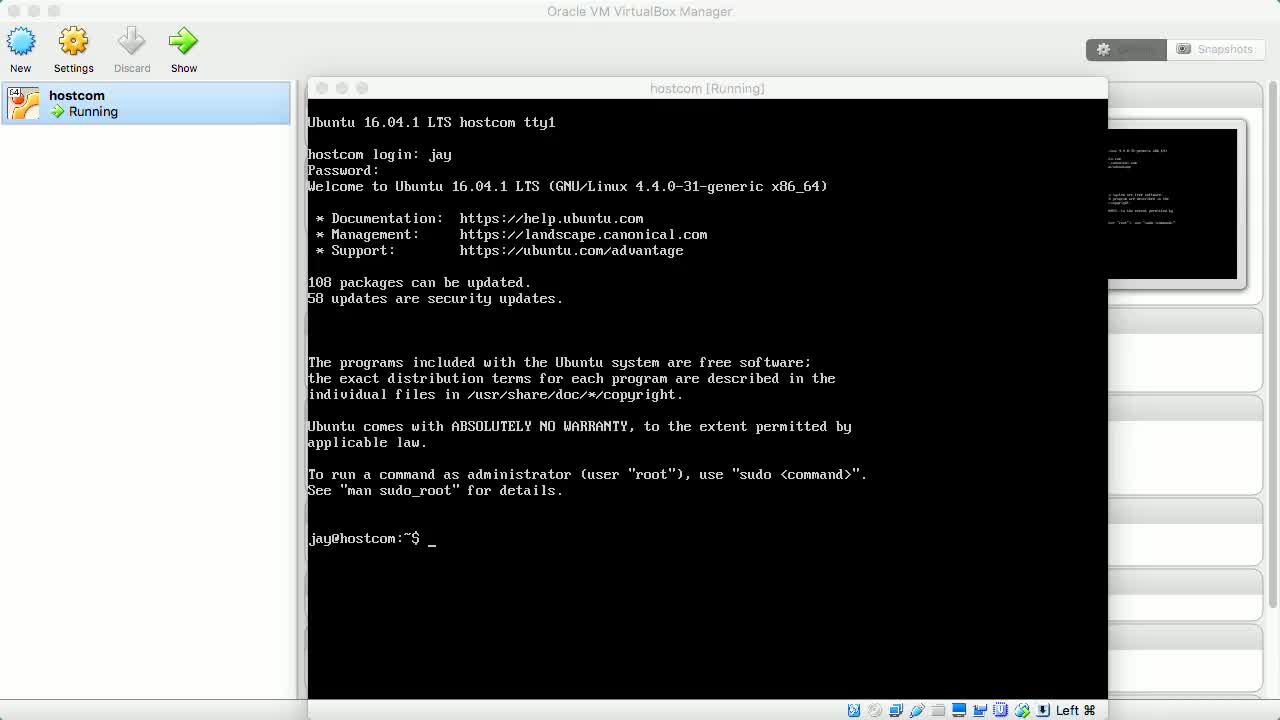Click the hostcom preview thumbnail
The image size is (1280, 720).
[1172, 204]
